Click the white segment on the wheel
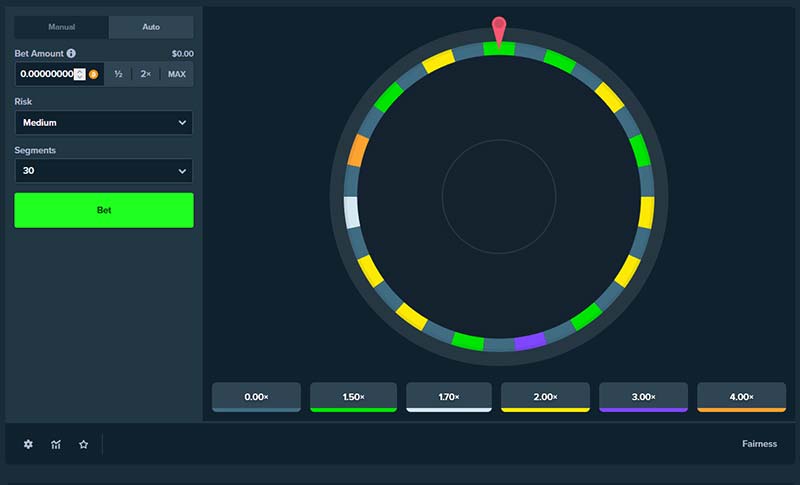The height and width of the screenshot is (485, 800). [x=352, y=212]
